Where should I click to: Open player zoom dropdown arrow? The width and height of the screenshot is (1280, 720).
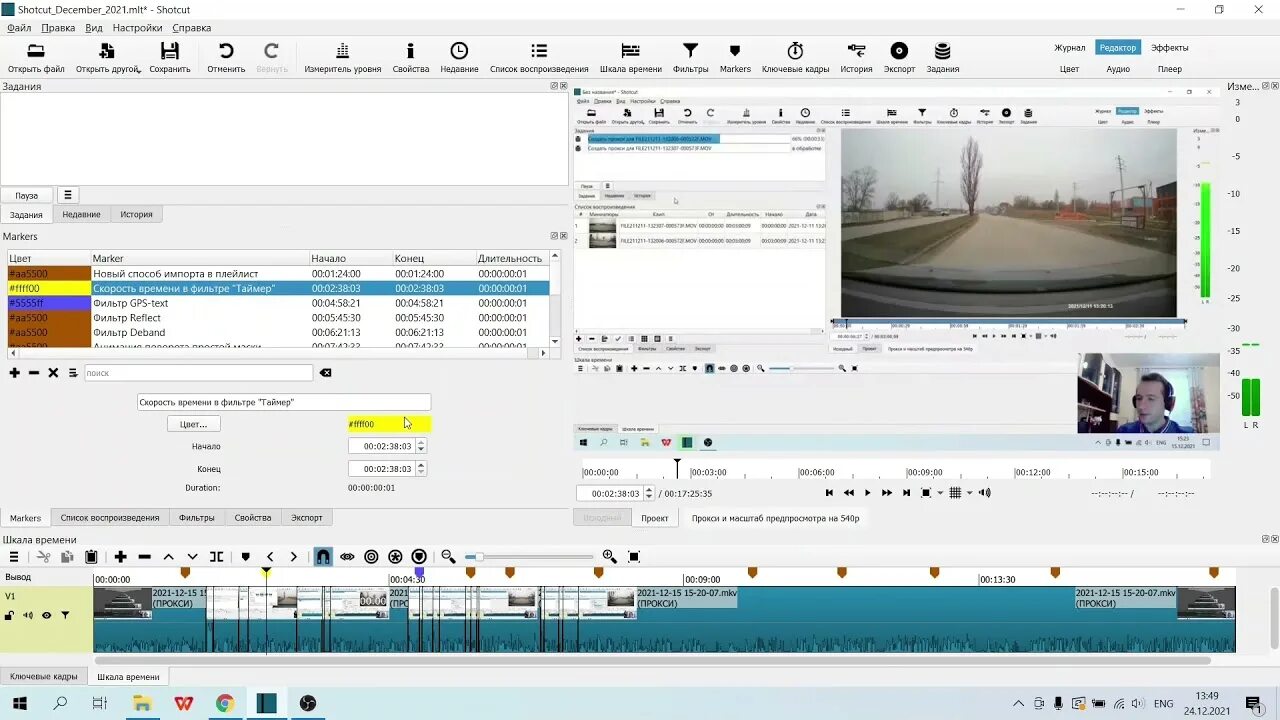[x=940, y=493]
